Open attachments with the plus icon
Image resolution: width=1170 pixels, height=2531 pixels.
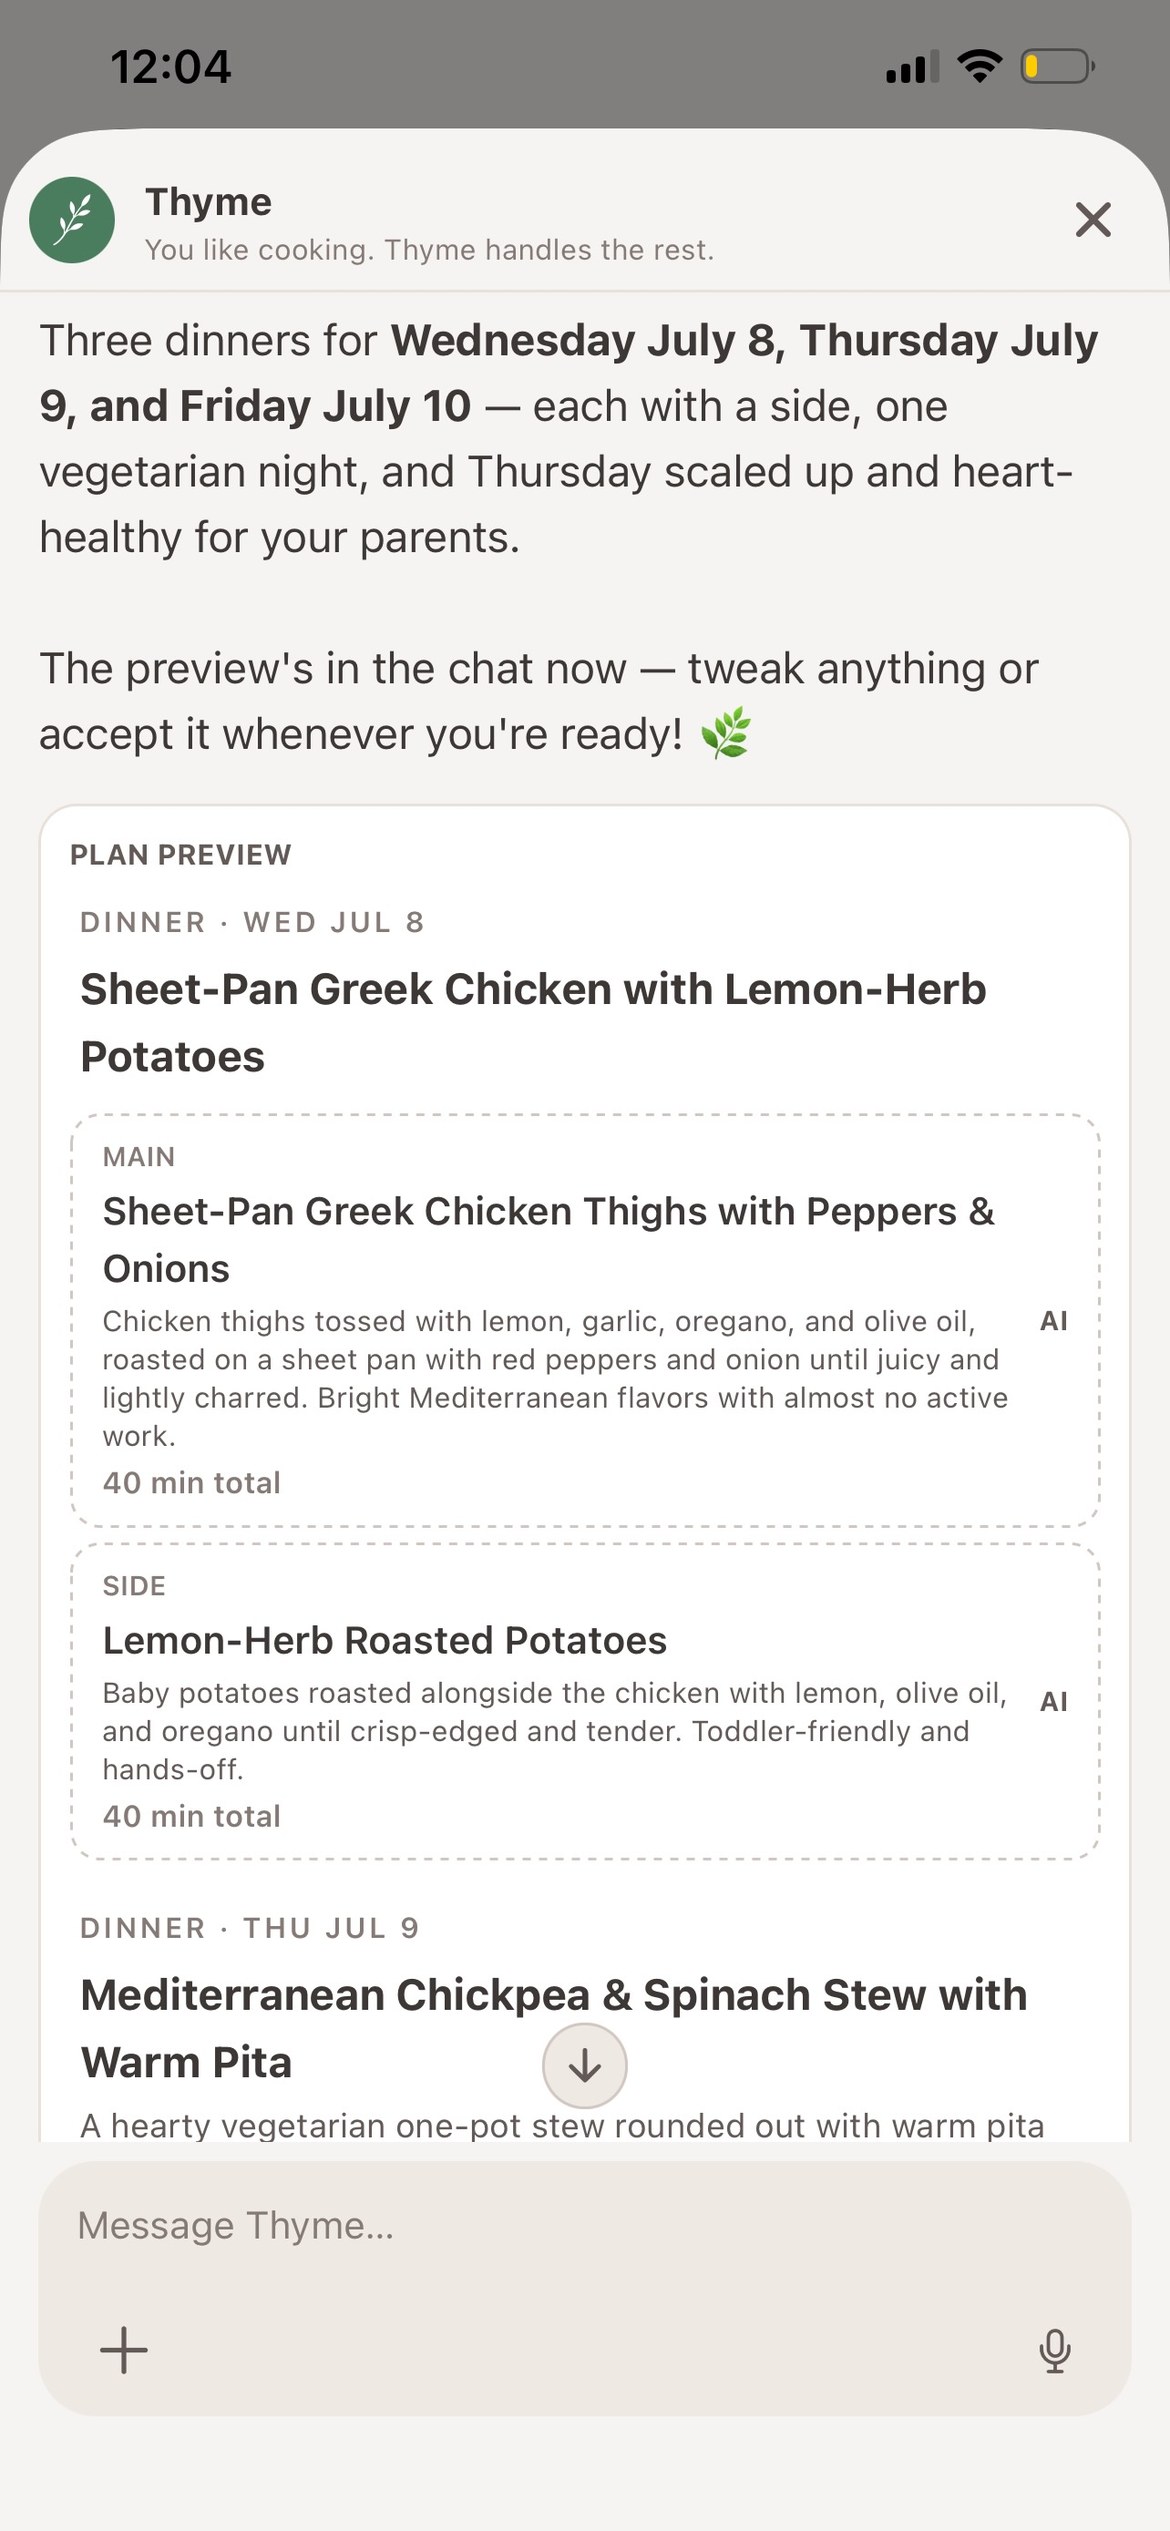point(124,2350)
